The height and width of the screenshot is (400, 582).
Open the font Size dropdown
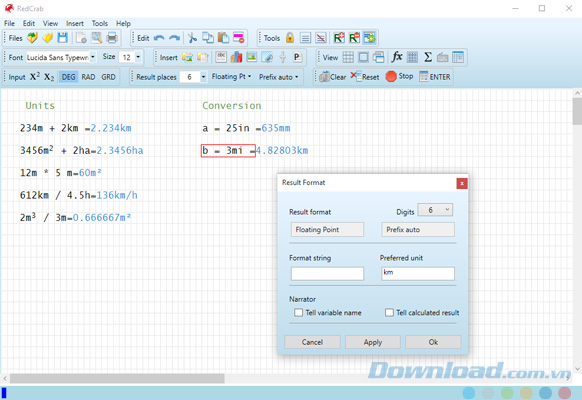coord(138,57)
